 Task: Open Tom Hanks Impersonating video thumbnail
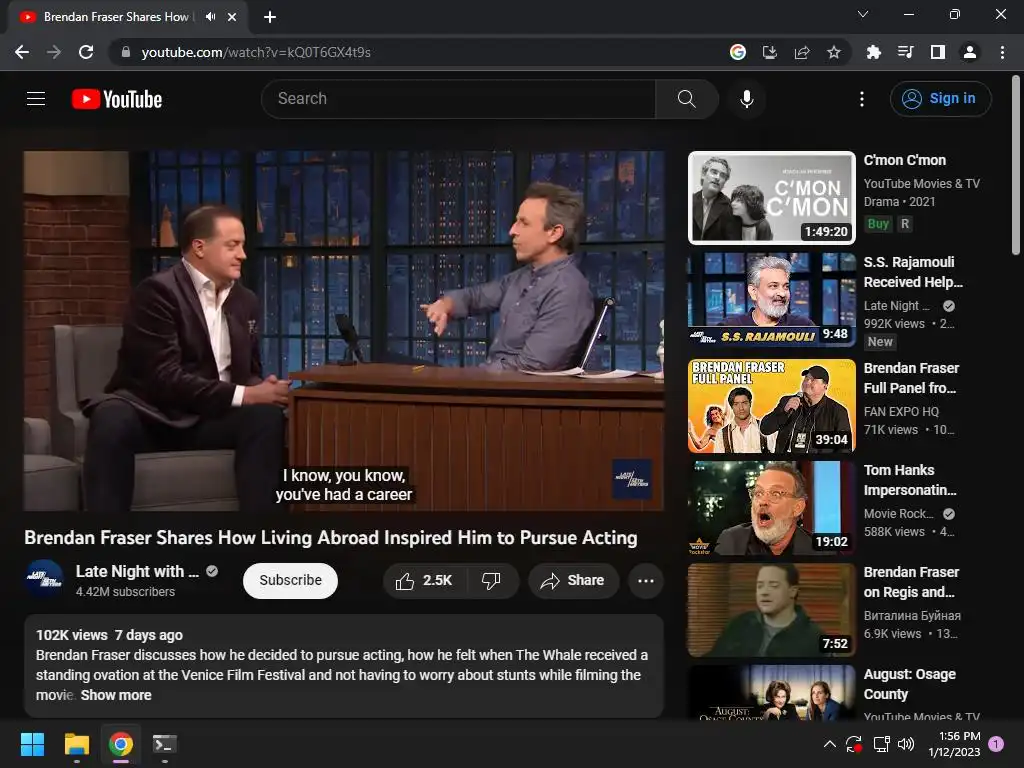(x=772, y=507)
